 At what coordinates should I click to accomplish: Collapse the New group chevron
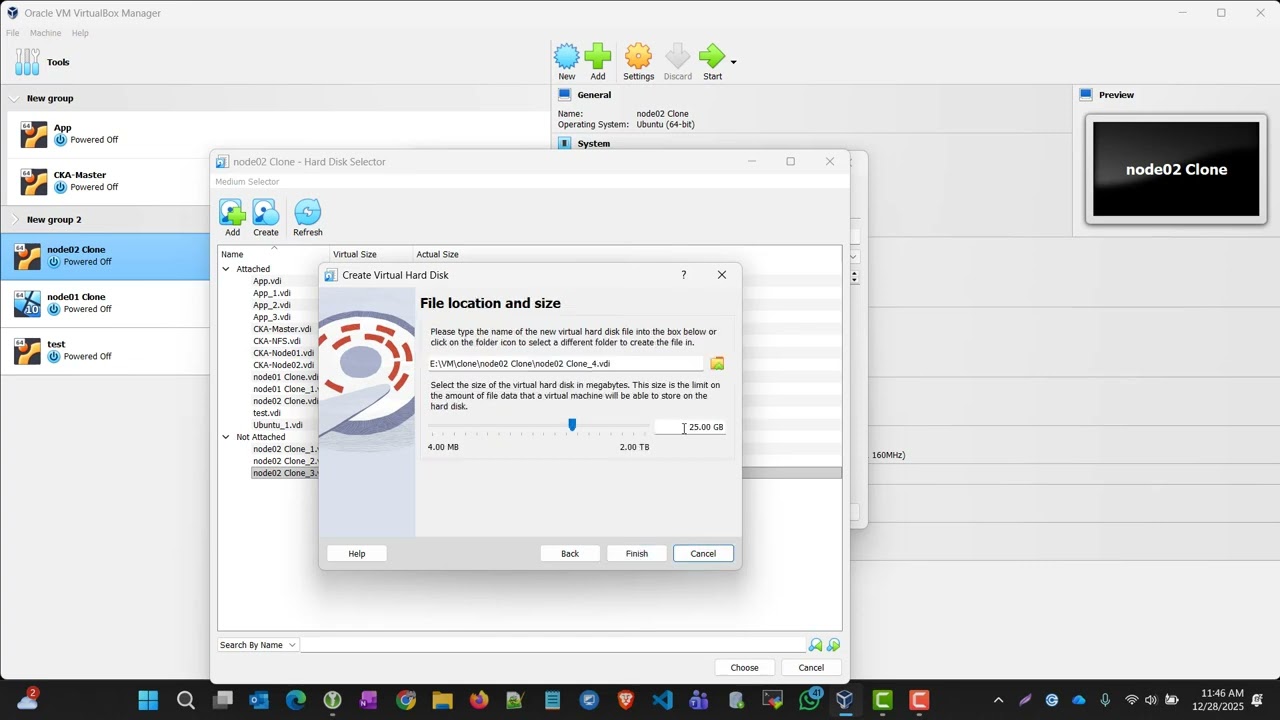coord(14,99)
